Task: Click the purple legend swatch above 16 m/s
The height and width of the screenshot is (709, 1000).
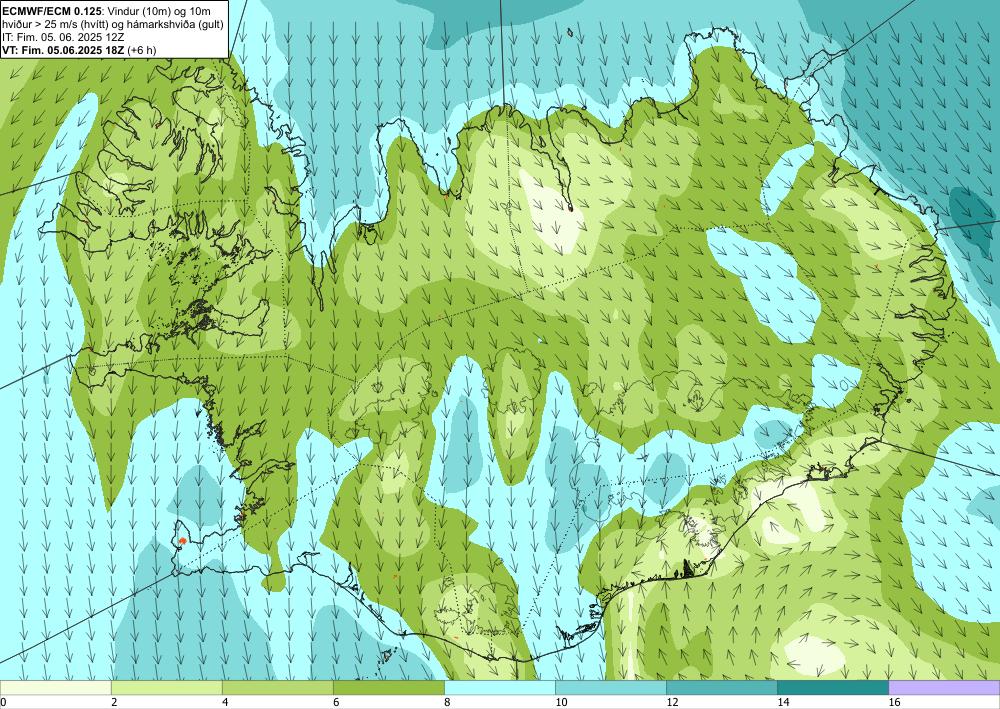Action: (x=944, y=687)
